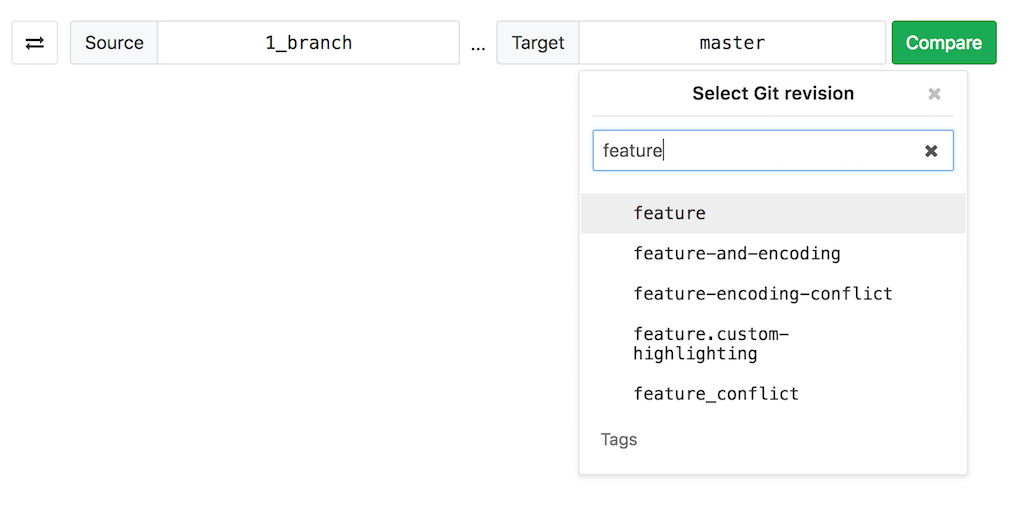Image resolution: width=1035 pixels, height=522 pixels.
Task: Click the Tags section header
Action: [619, 440]
